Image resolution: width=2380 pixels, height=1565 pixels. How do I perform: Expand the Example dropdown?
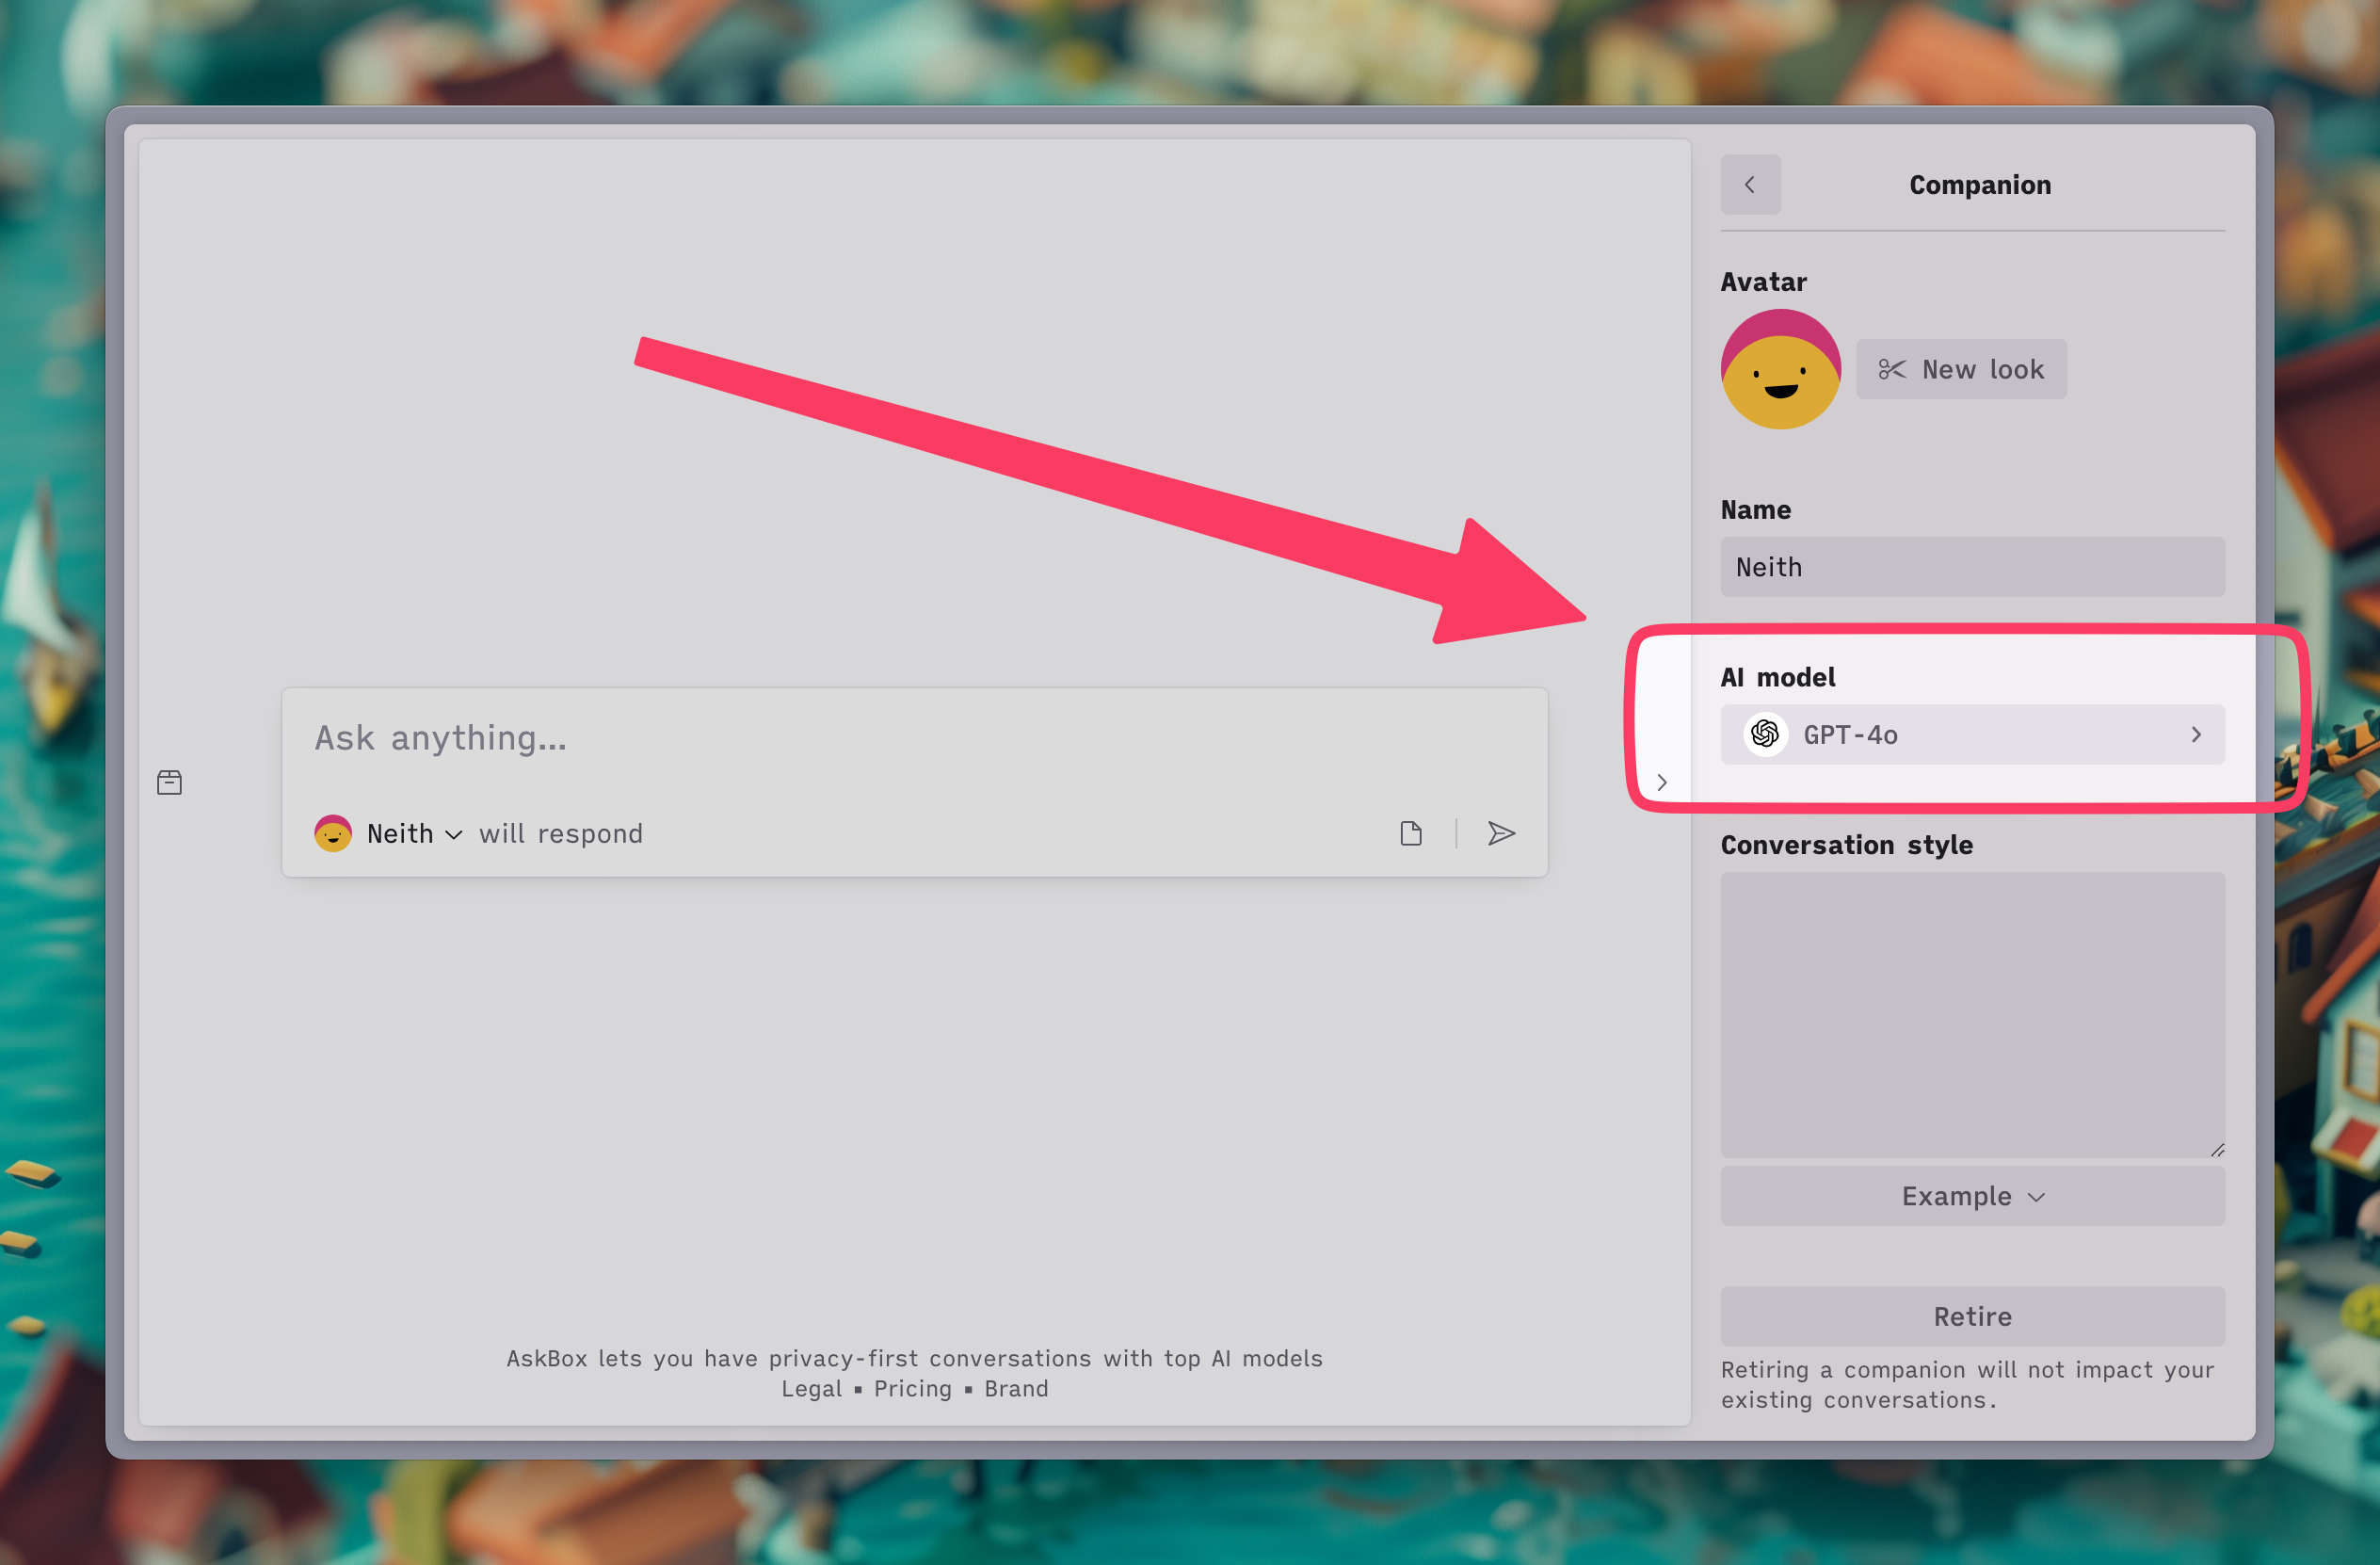point(1972,1196)
